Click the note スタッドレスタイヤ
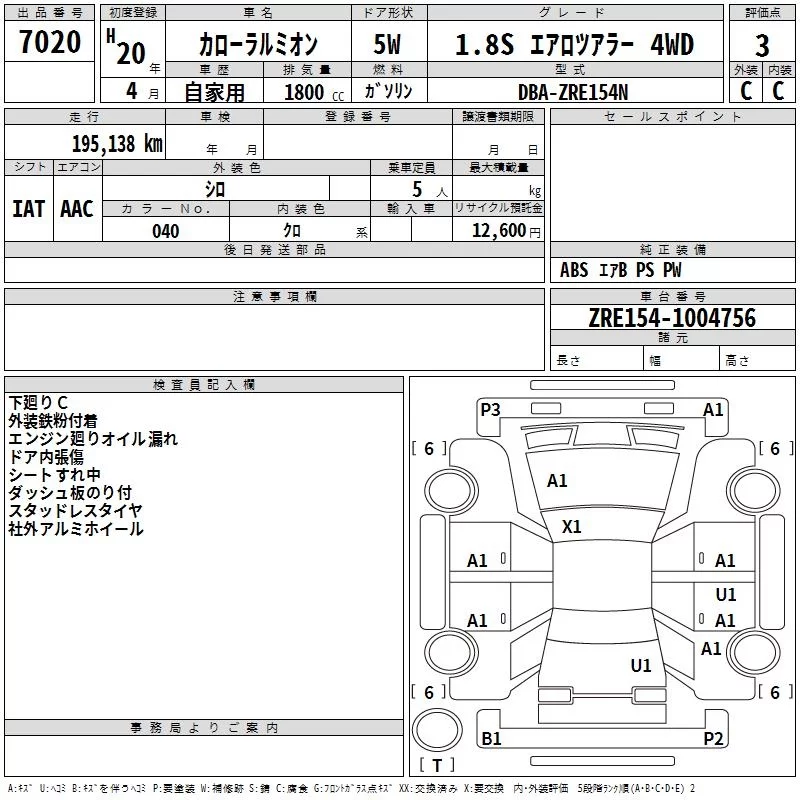The image size is (800, 800). click(x=76, y=510)
